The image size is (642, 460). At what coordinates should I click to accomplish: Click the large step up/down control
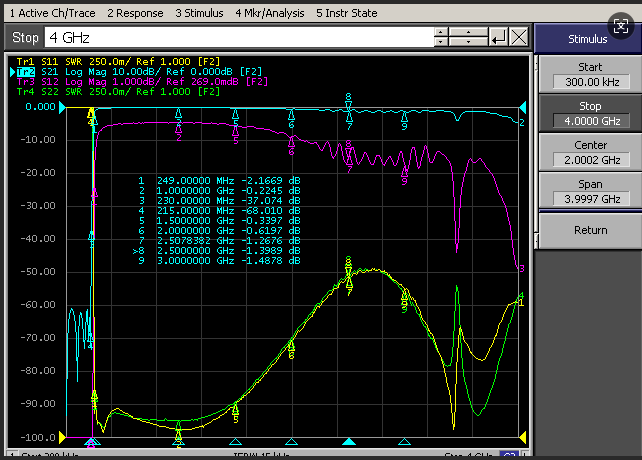(468, 38)
